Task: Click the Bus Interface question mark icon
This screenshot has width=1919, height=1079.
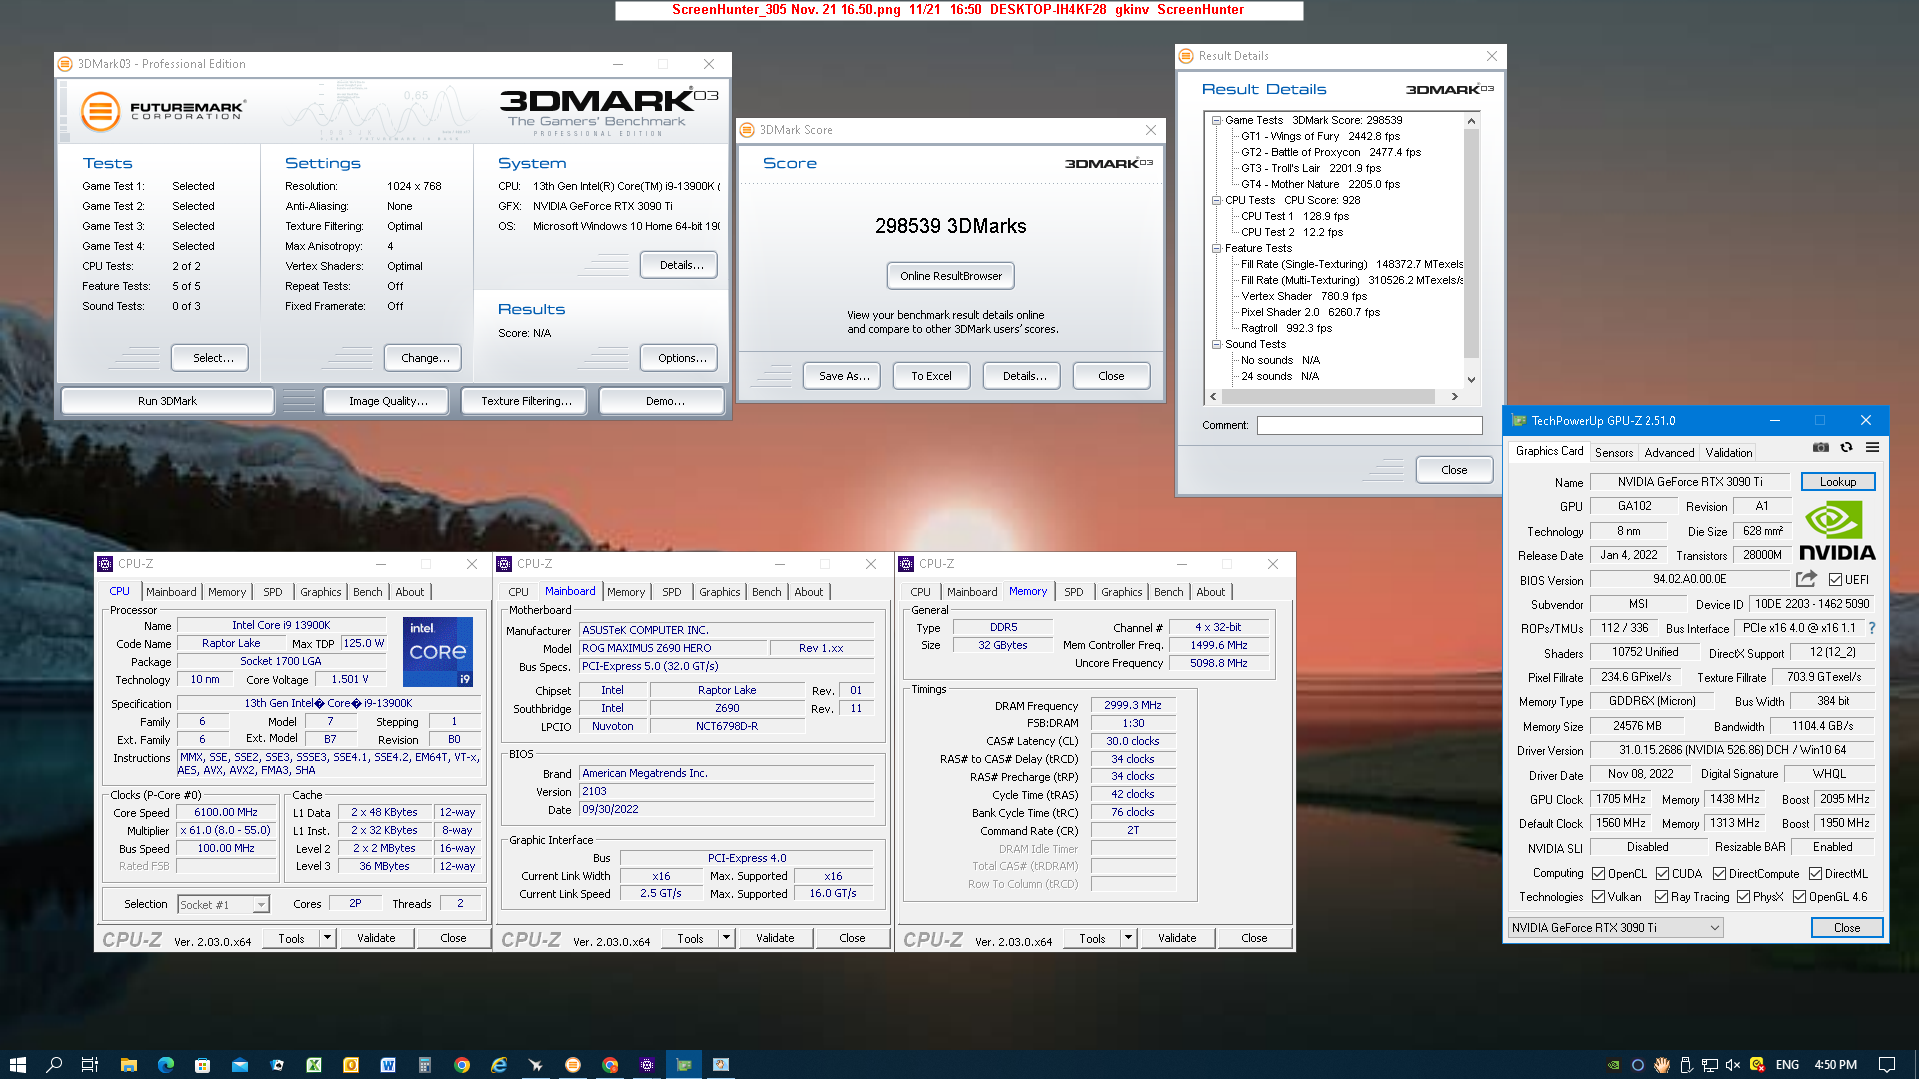Action: [x=1872, y=628]
